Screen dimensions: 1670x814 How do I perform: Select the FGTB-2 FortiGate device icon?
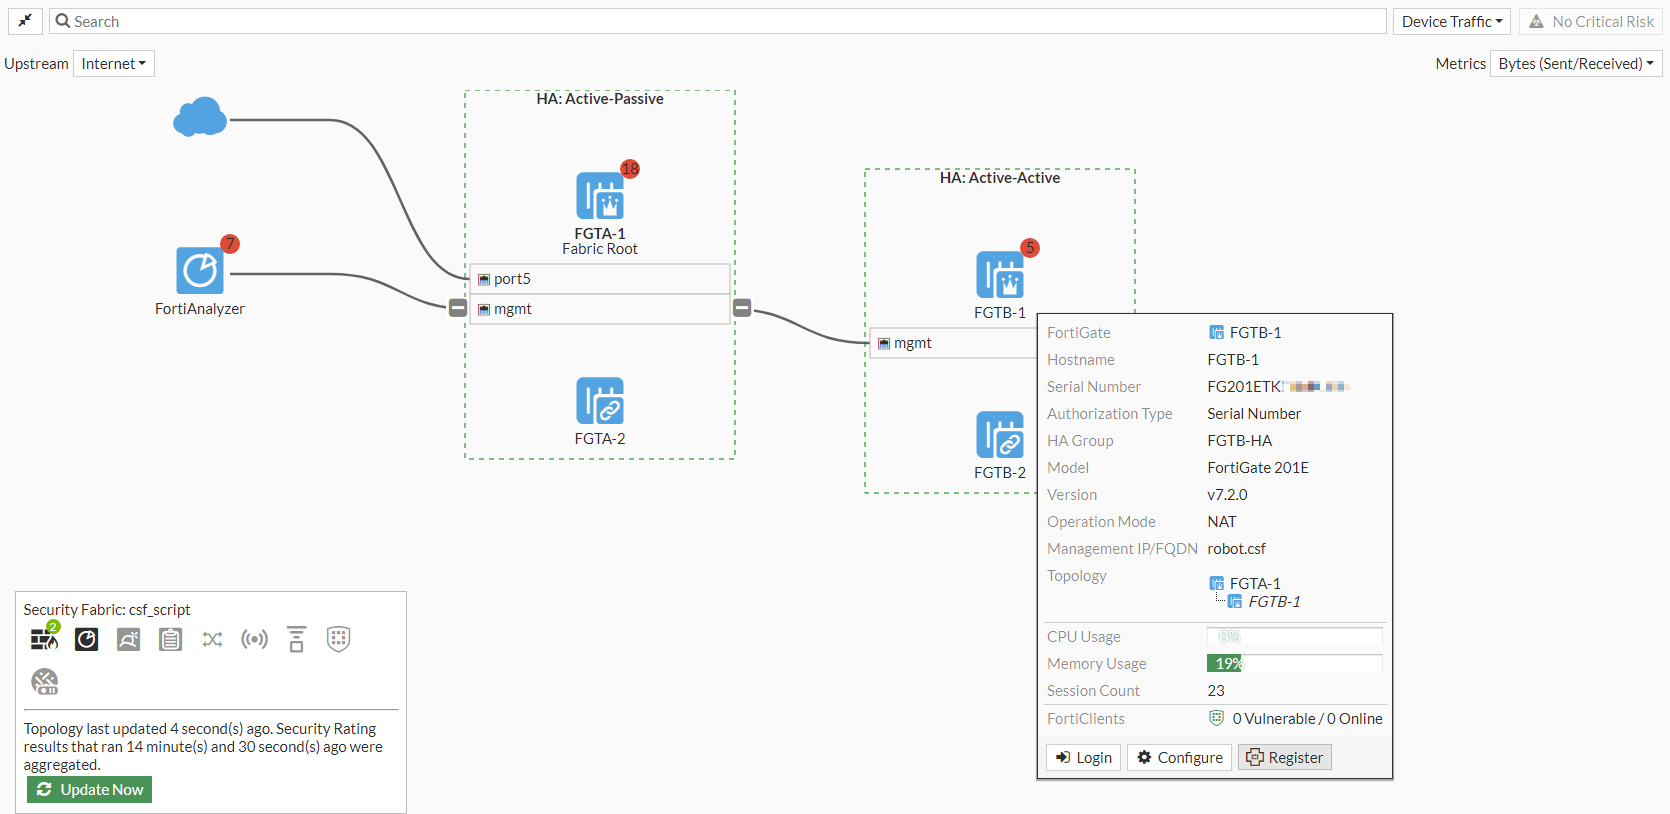(1000, 435)
